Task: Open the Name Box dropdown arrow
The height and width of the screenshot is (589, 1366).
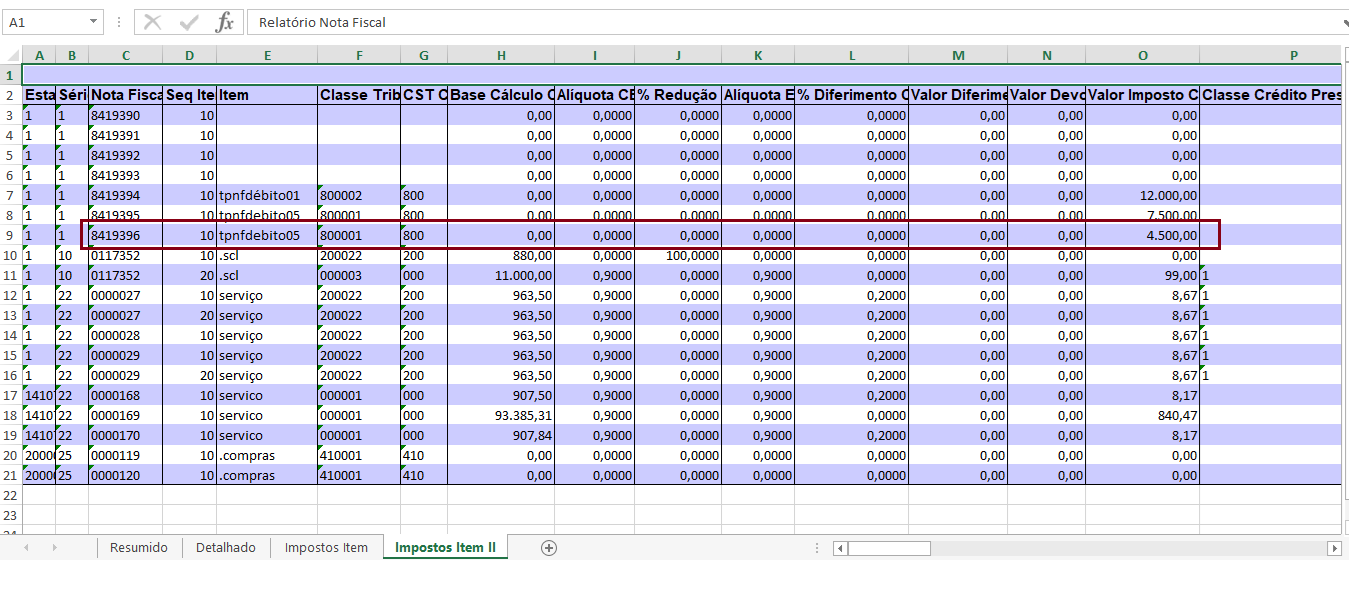Action: [94, 22]
